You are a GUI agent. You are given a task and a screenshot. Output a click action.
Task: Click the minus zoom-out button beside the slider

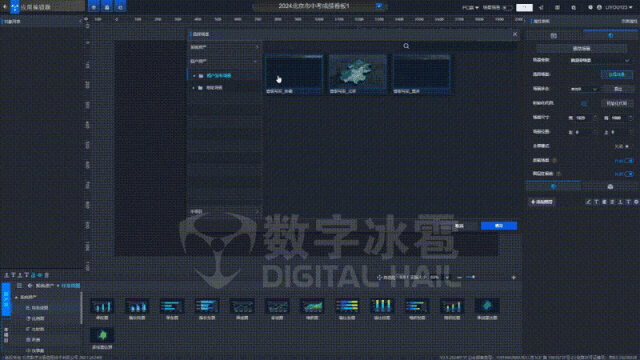click(x=459, y=278)
